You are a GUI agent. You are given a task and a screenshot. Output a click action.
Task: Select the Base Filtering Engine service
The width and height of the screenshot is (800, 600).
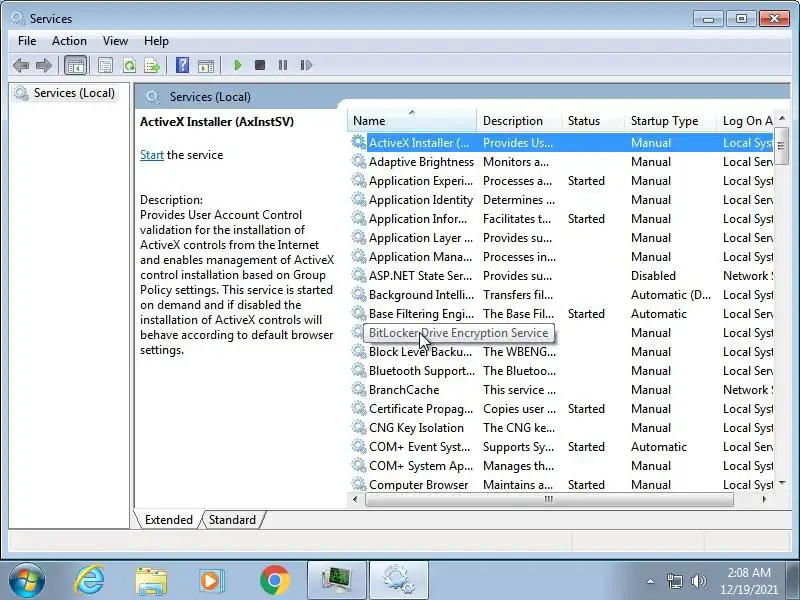561,314
